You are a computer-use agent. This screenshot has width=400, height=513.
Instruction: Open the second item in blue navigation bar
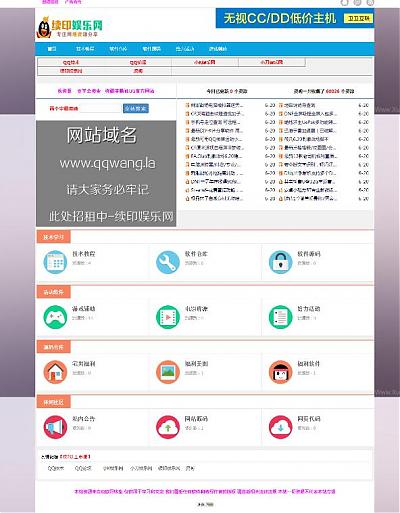click(x=85, y=49)
